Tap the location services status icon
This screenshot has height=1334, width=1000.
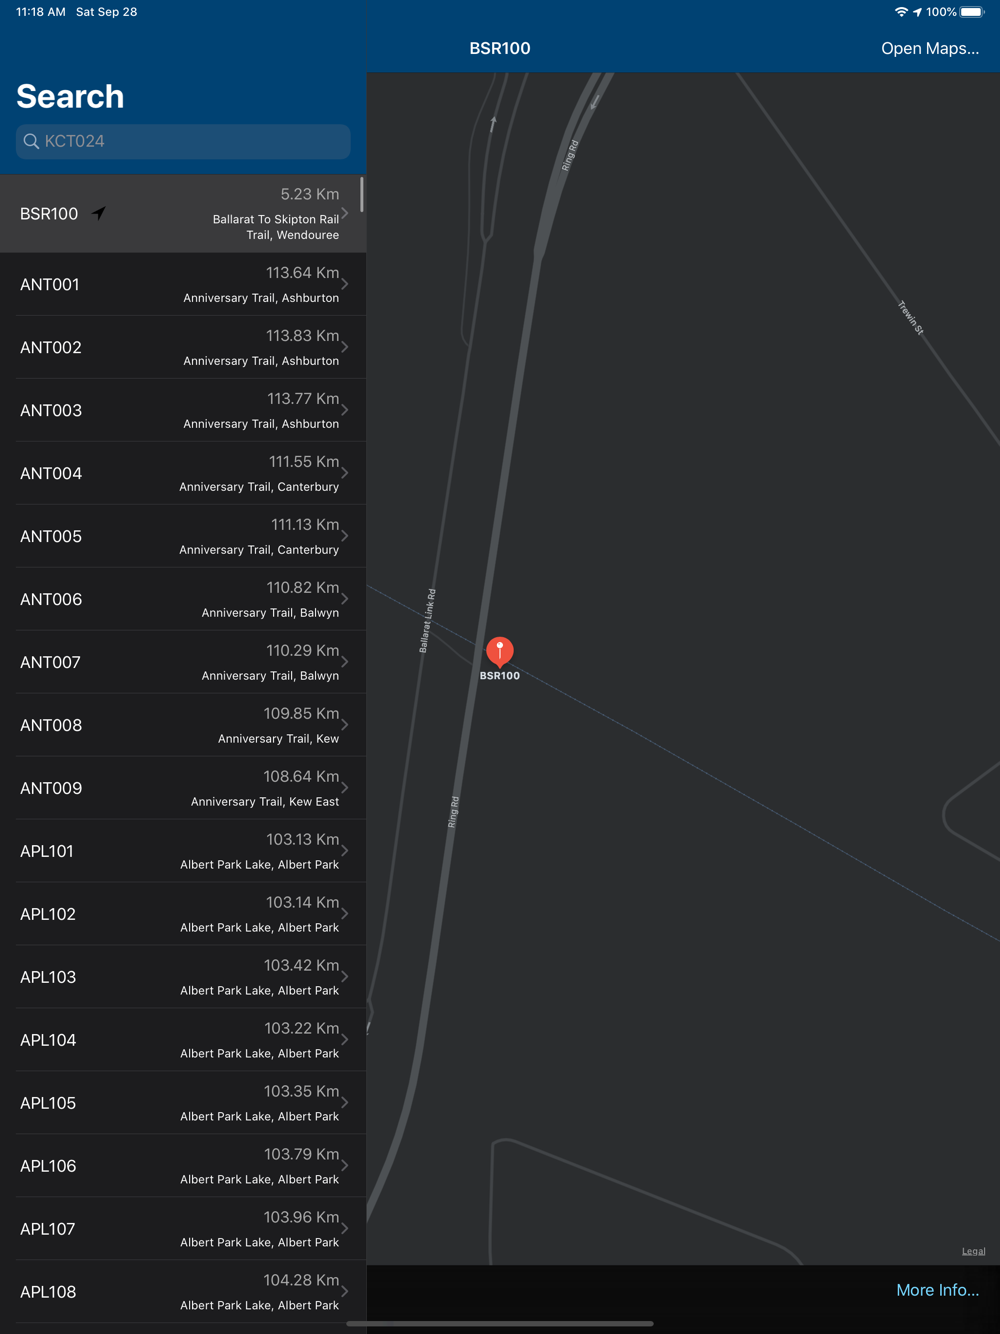[x=917, y=12]
